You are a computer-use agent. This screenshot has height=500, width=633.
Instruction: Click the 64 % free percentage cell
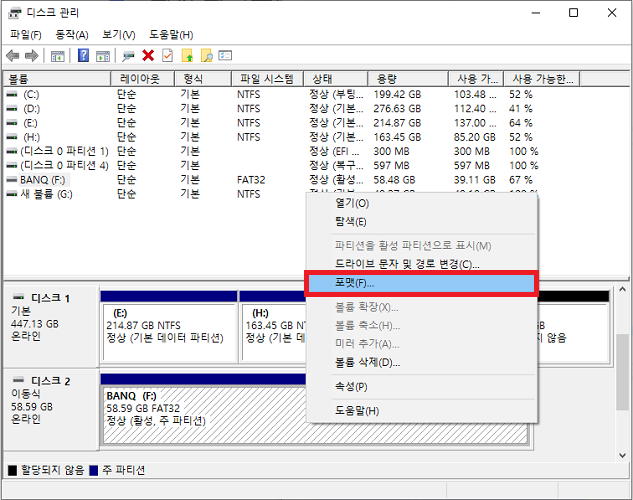tap(521, 123)
